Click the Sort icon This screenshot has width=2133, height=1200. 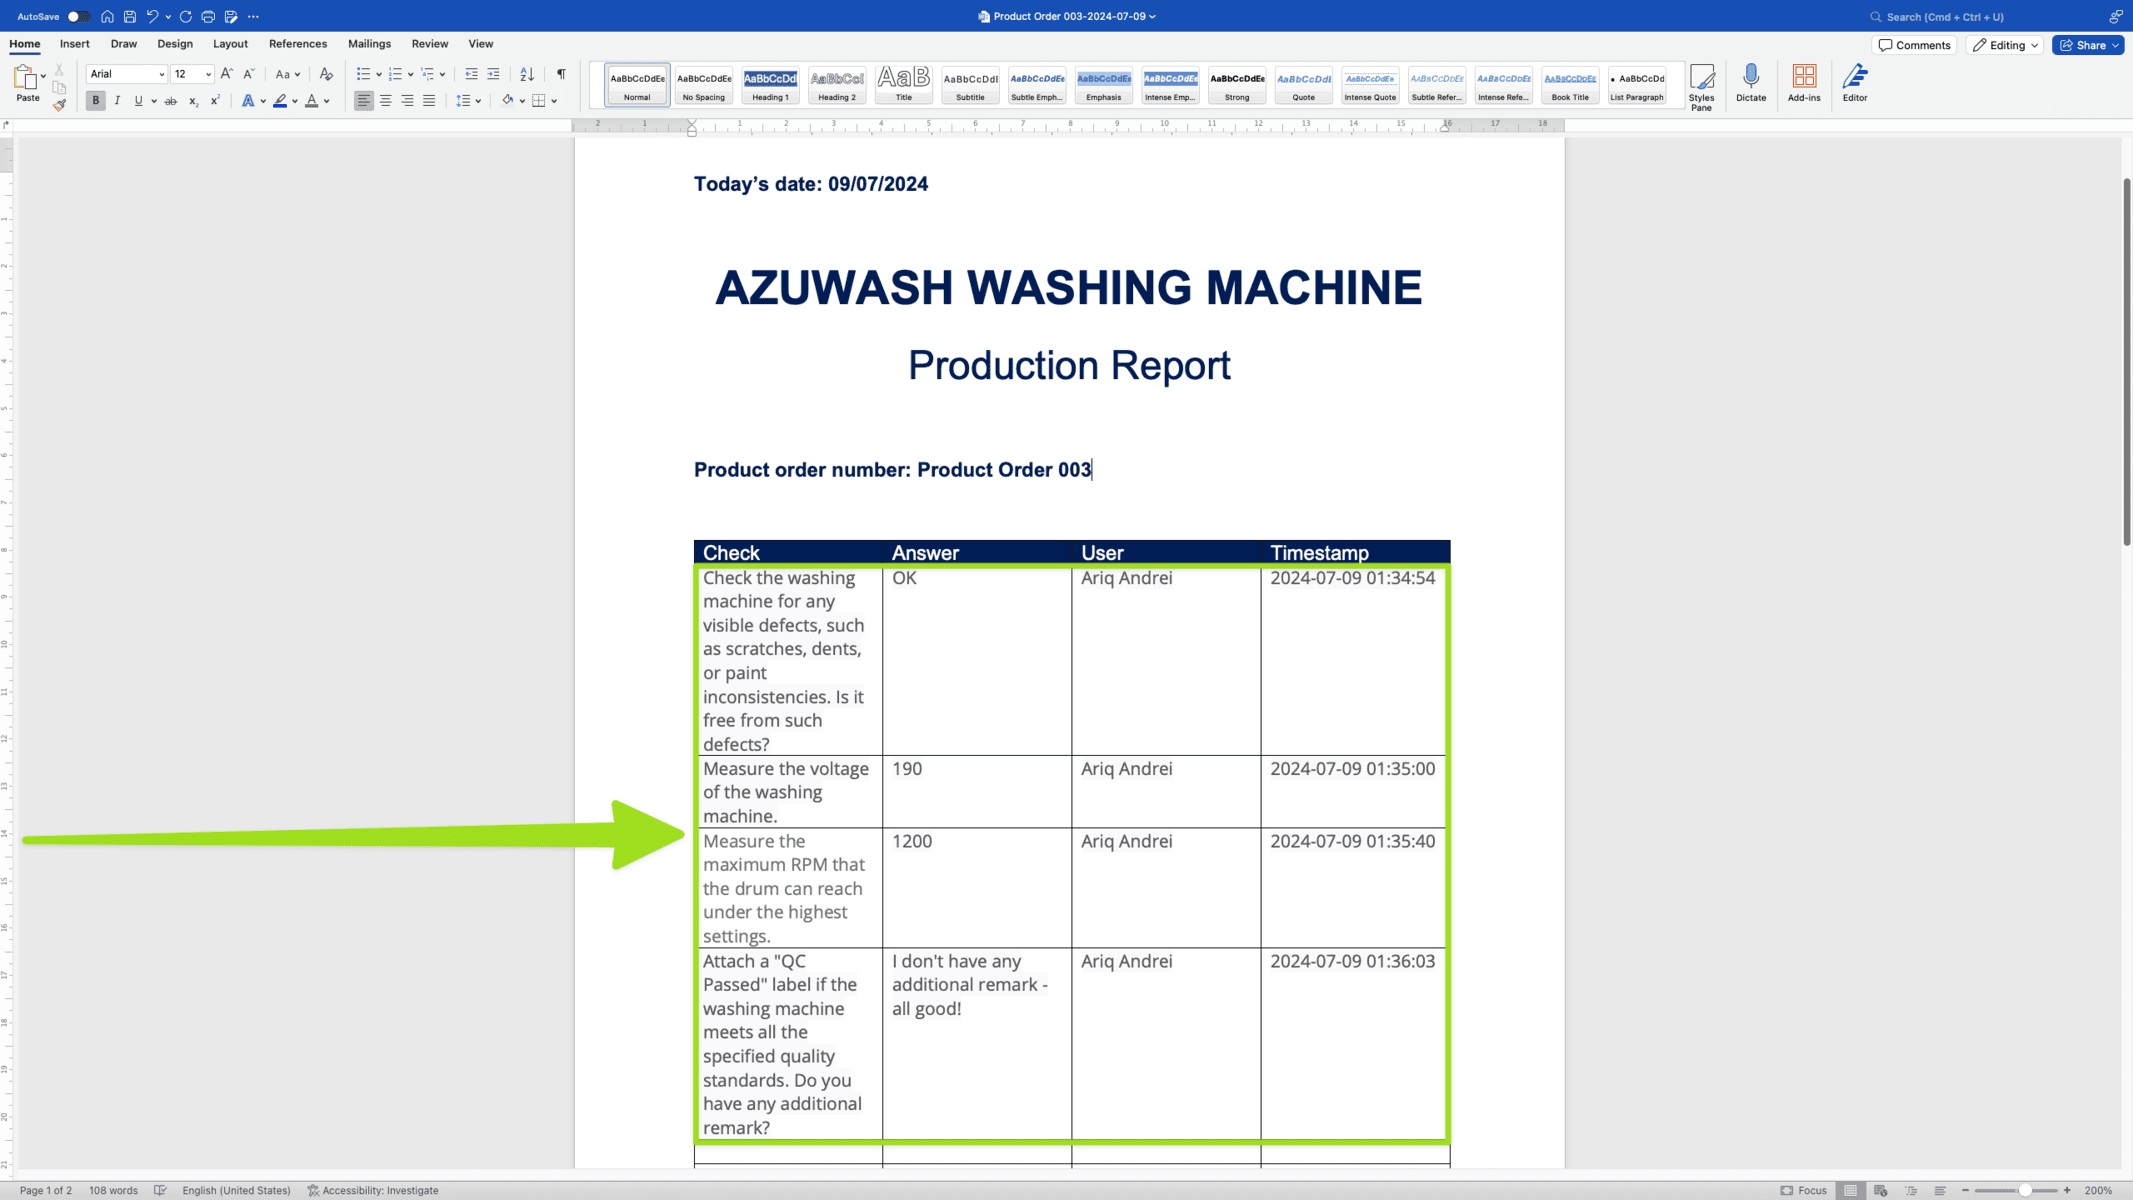pyautogui.click(x=527, y=74)
